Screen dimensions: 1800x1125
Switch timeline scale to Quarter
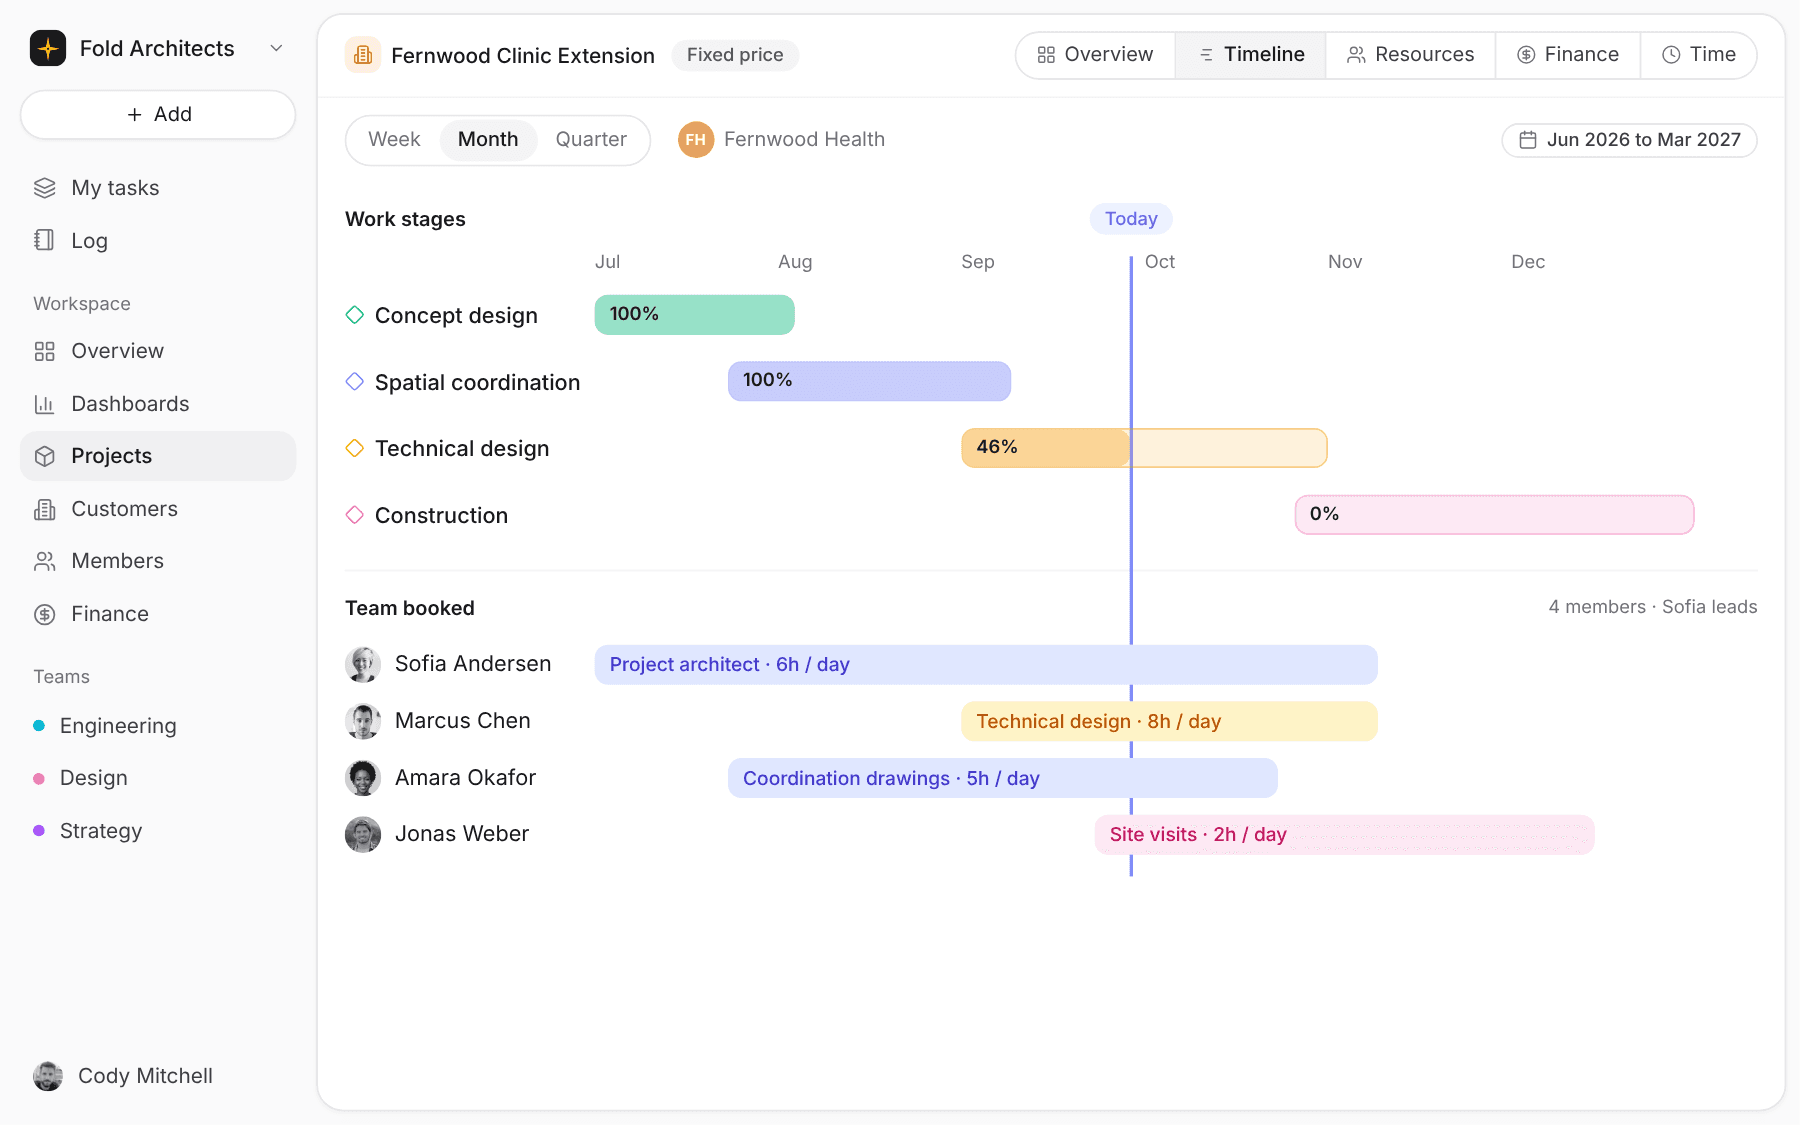(591, 140)
